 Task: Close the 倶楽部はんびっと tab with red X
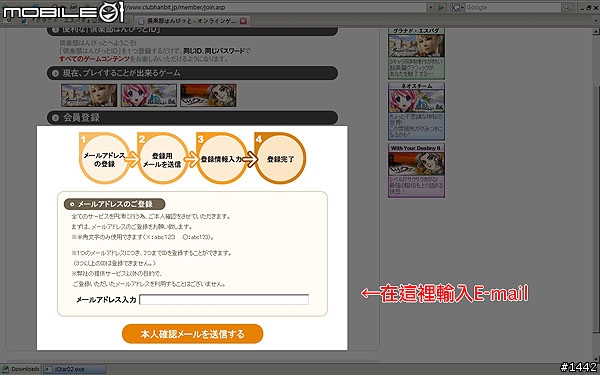coord(243,21)
